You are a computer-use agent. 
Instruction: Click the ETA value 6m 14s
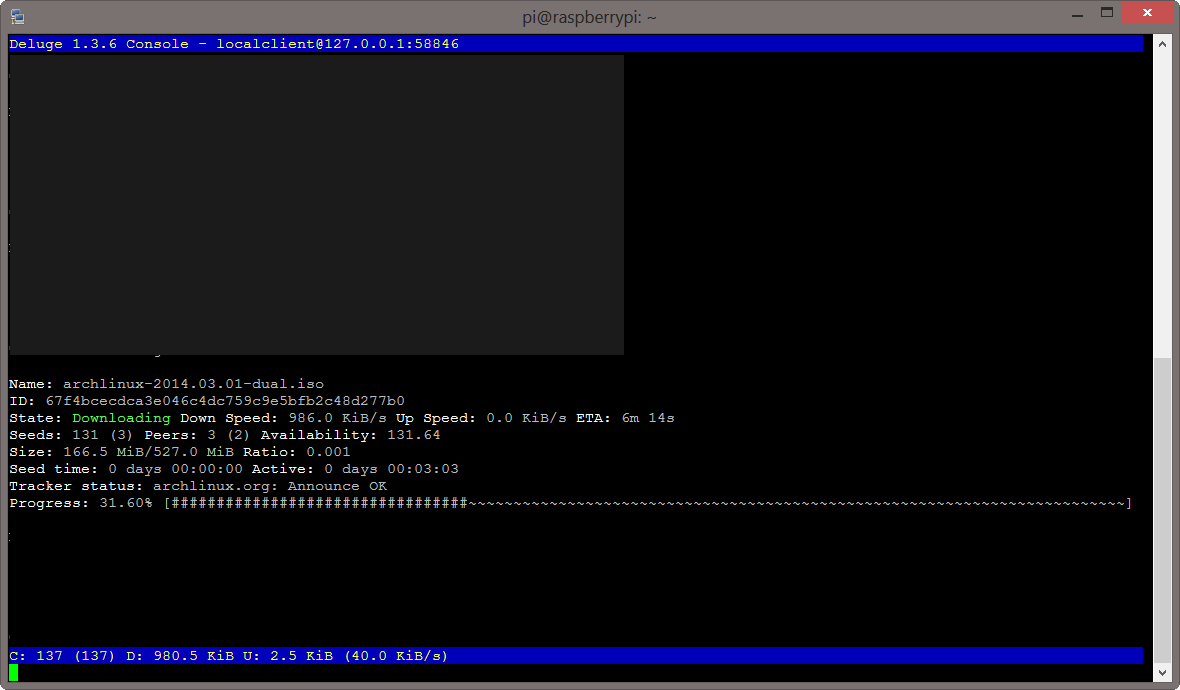tap(648, 418)
